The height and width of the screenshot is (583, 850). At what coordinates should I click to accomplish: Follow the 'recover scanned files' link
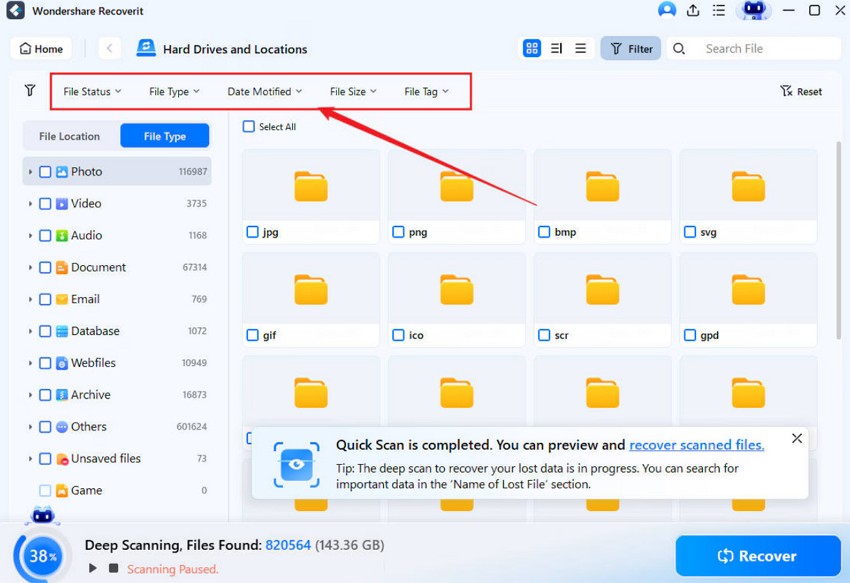coord(696,445)
